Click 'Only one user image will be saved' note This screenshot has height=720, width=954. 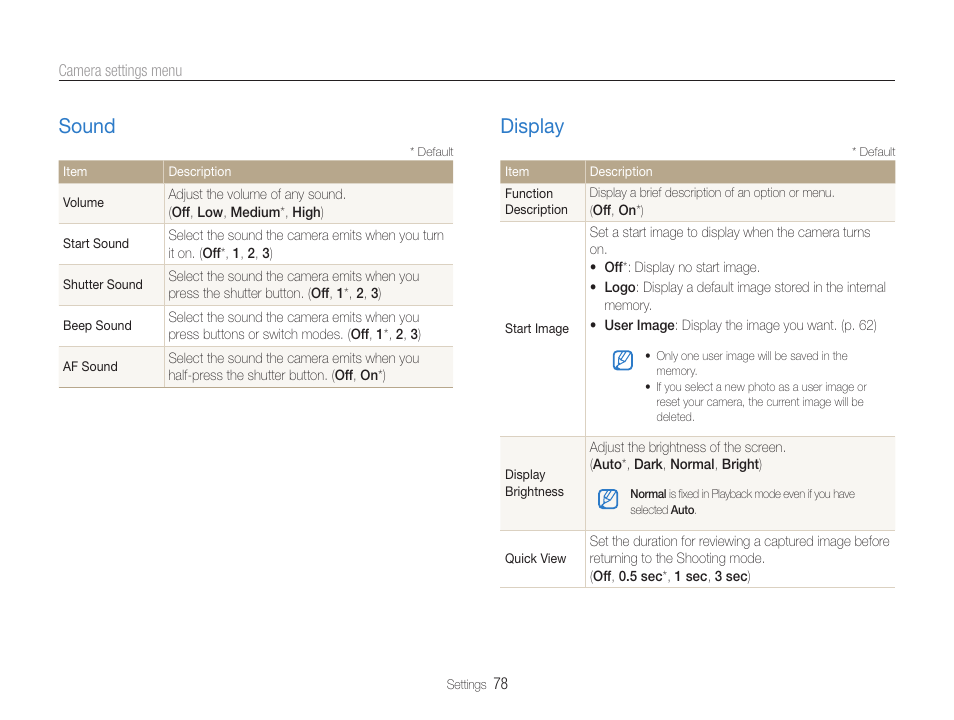click(751, 363)
